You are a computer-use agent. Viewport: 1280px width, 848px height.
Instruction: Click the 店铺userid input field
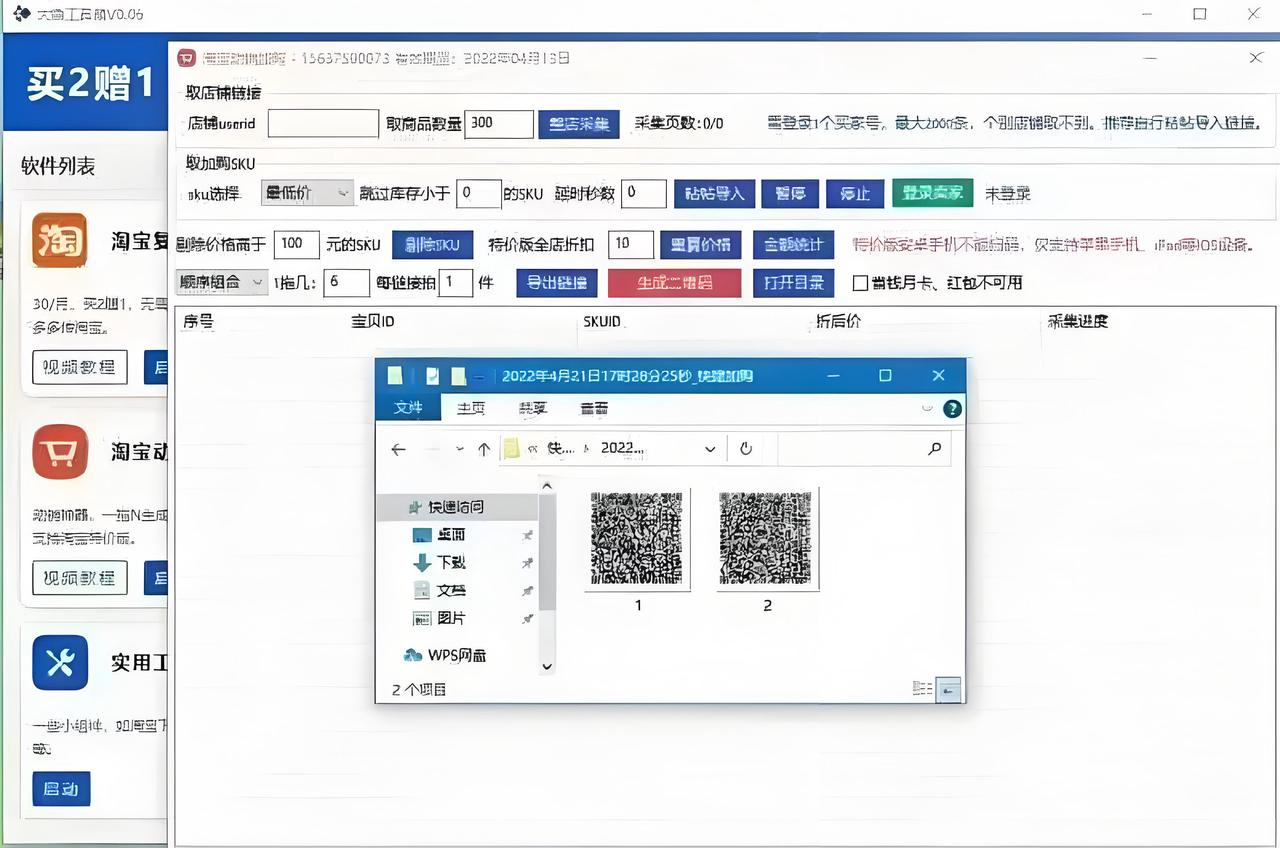coord(323,124)
